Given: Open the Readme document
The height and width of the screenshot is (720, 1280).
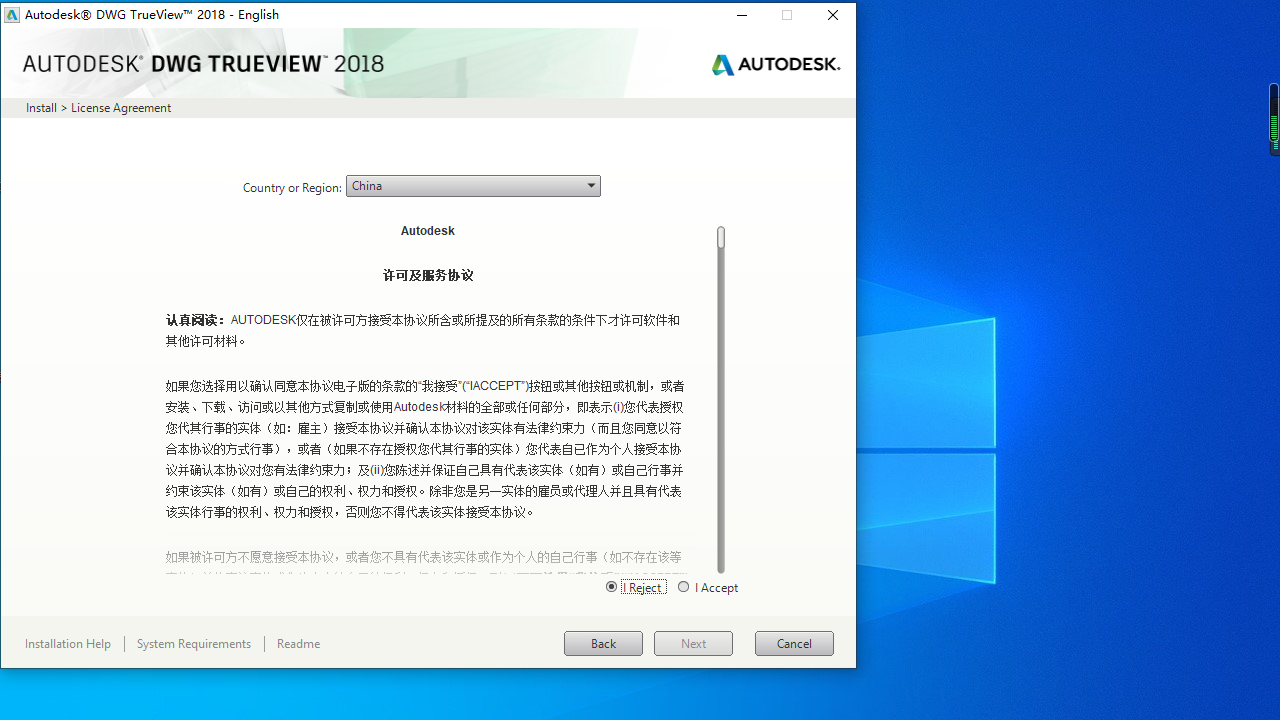Looking at the screenshot, I should click(298, 643).
